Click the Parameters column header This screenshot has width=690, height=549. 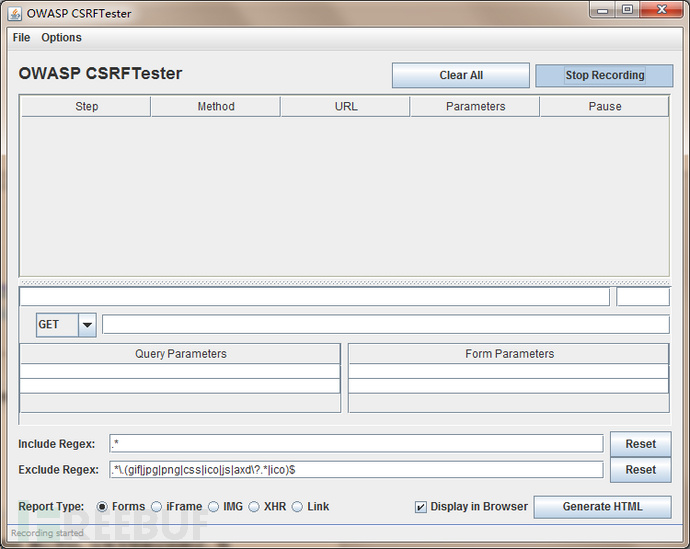475,106
